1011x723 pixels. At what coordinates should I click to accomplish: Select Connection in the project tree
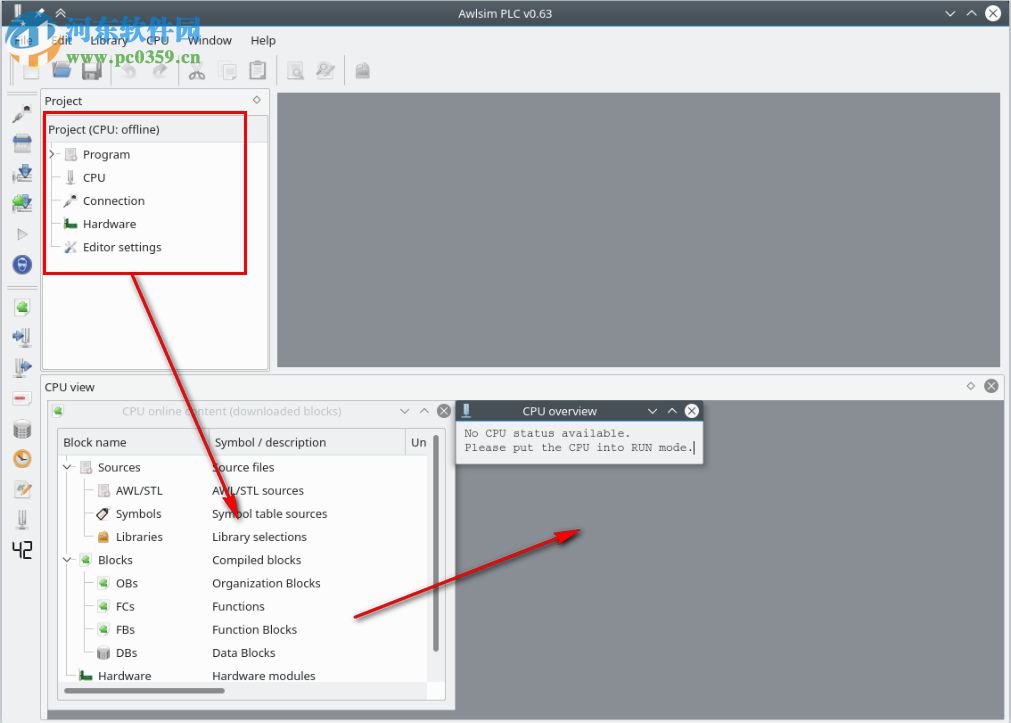(x=113, y=201)
